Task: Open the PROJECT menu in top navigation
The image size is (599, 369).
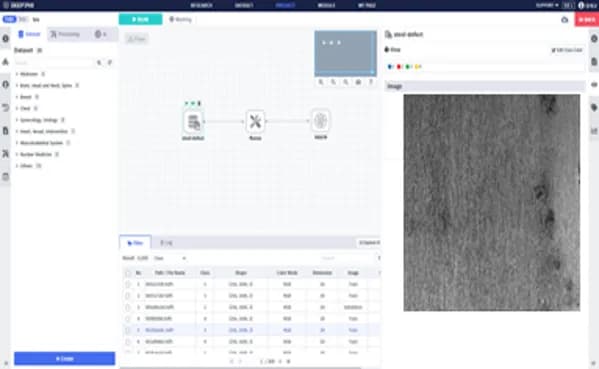Action: pos(285,5)
